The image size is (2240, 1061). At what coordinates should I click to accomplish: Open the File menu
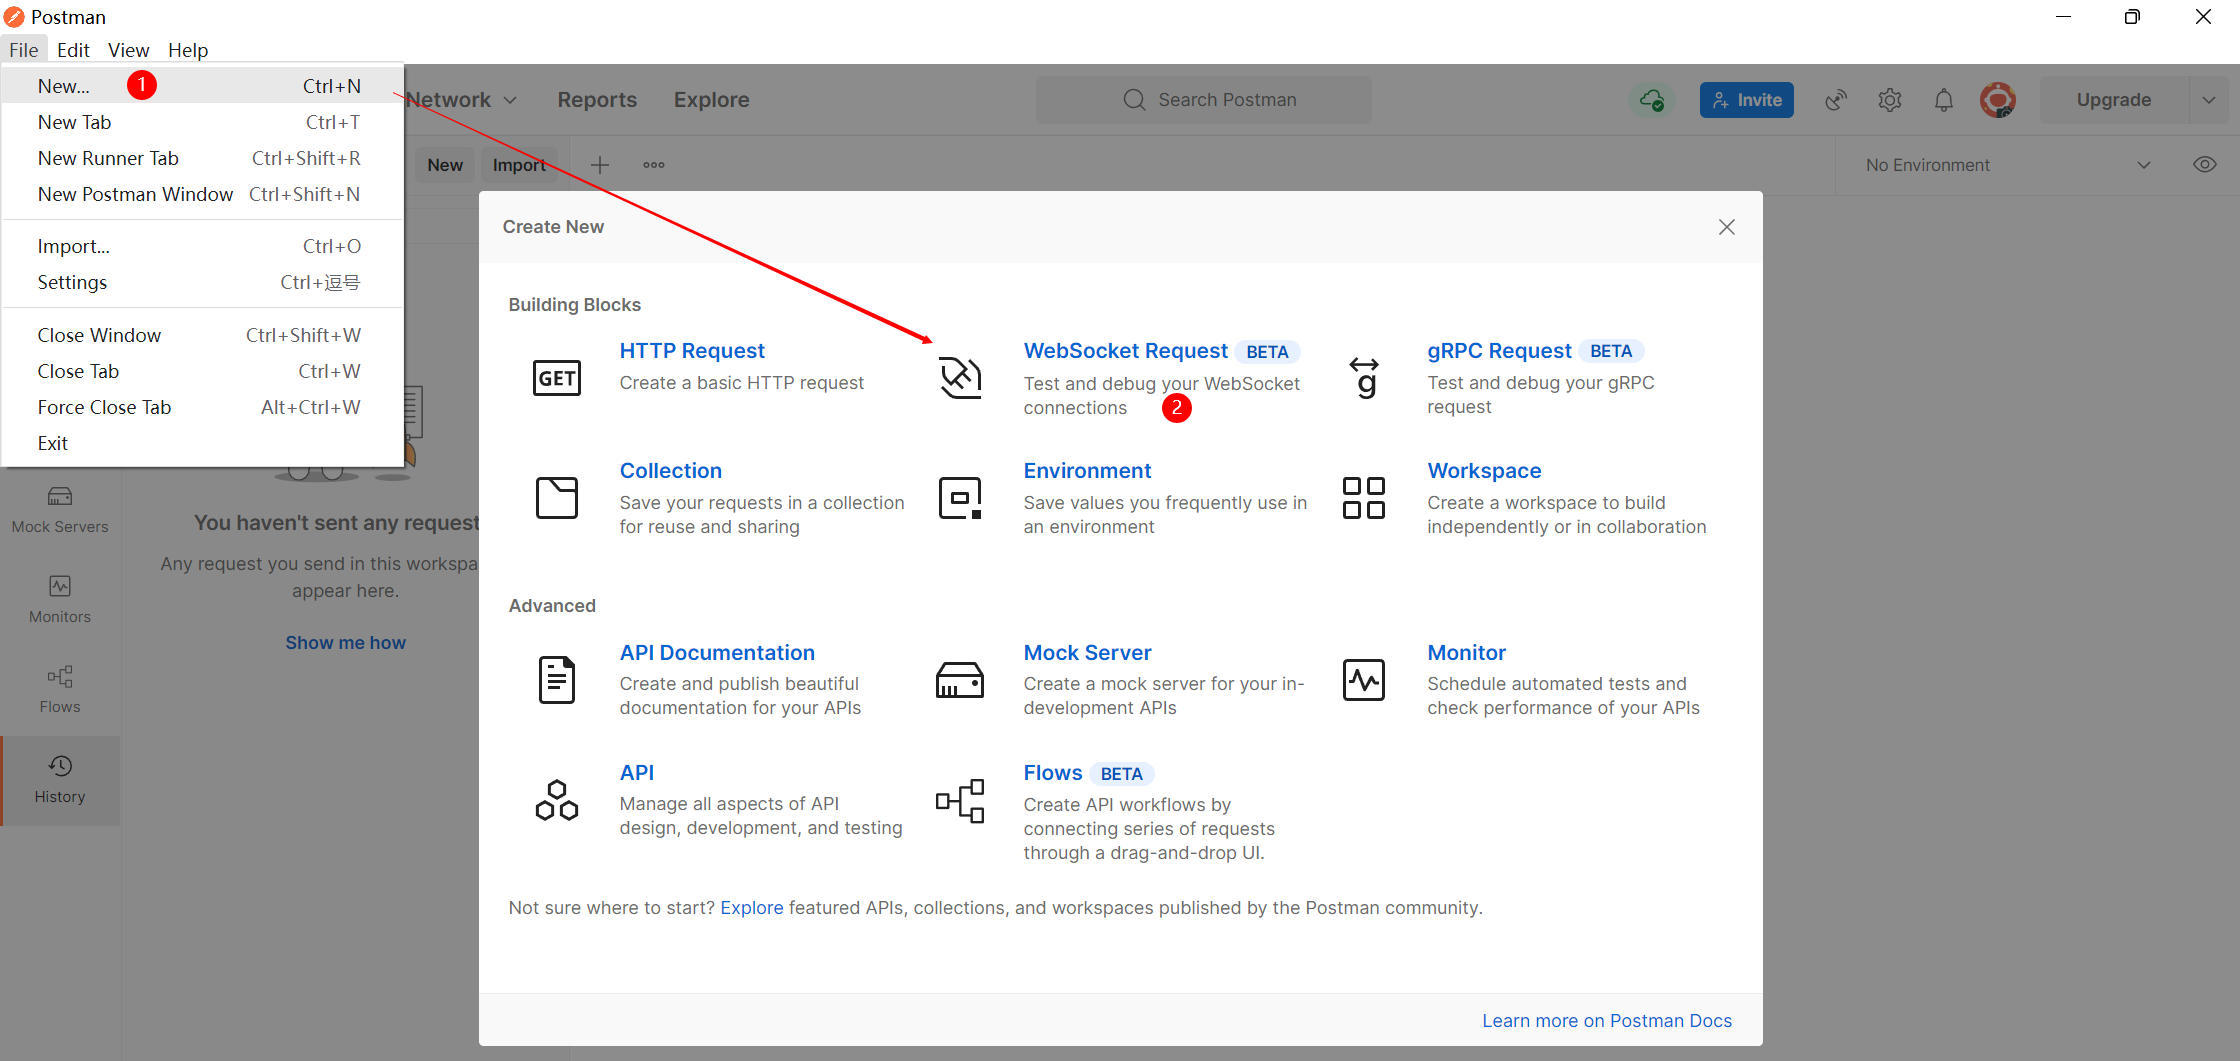click(x=24, y=50)
